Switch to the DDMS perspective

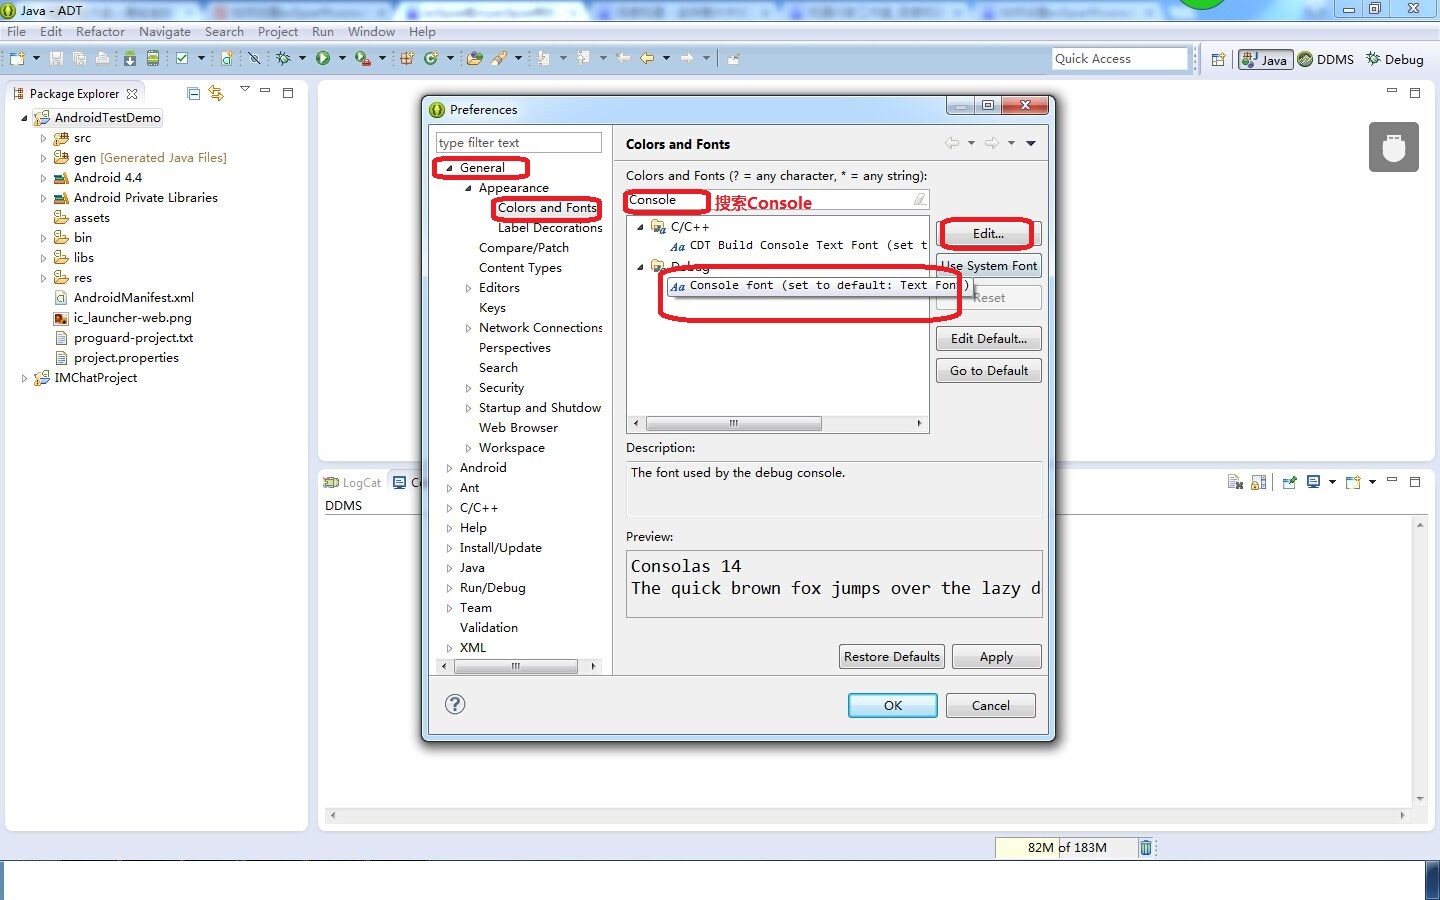1326,60
